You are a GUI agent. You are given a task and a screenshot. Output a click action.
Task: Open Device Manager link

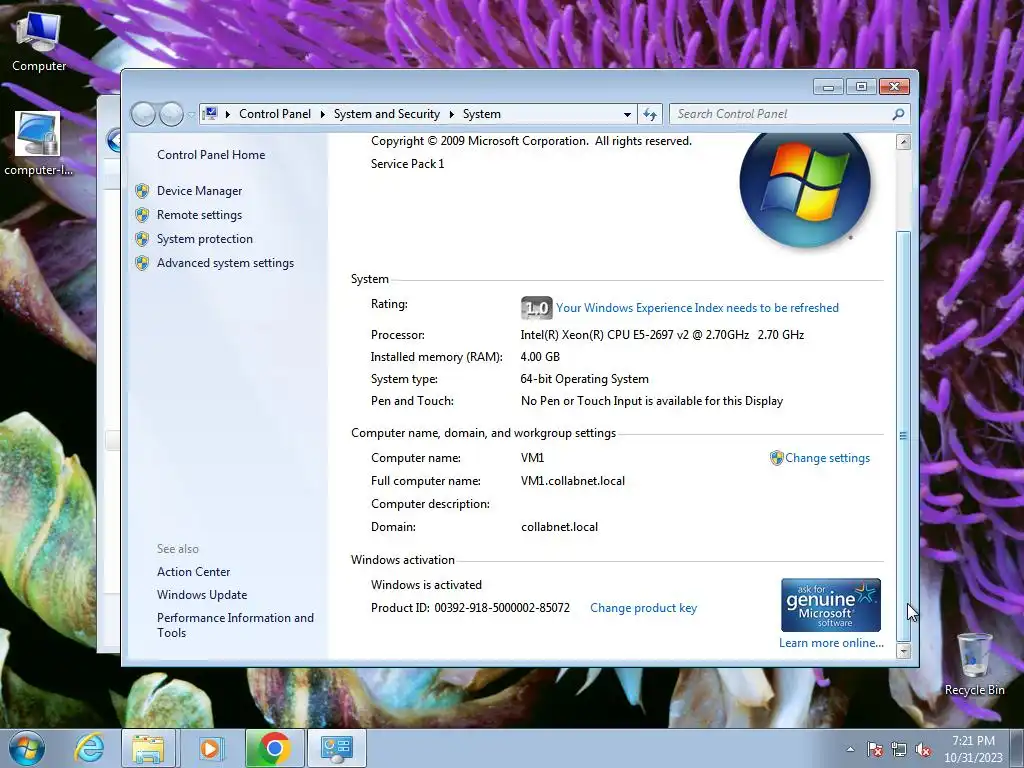click(x=199, y=191)
